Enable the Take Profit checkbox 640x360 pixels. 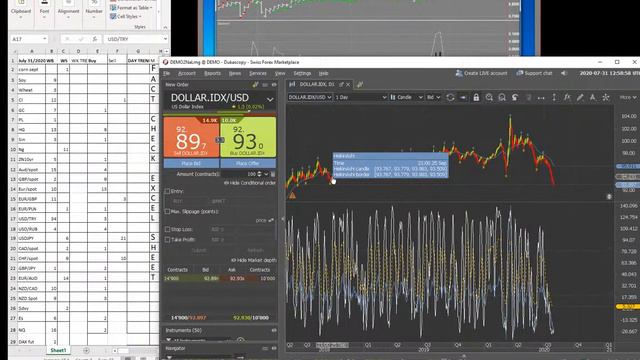(x=167, y=240)
